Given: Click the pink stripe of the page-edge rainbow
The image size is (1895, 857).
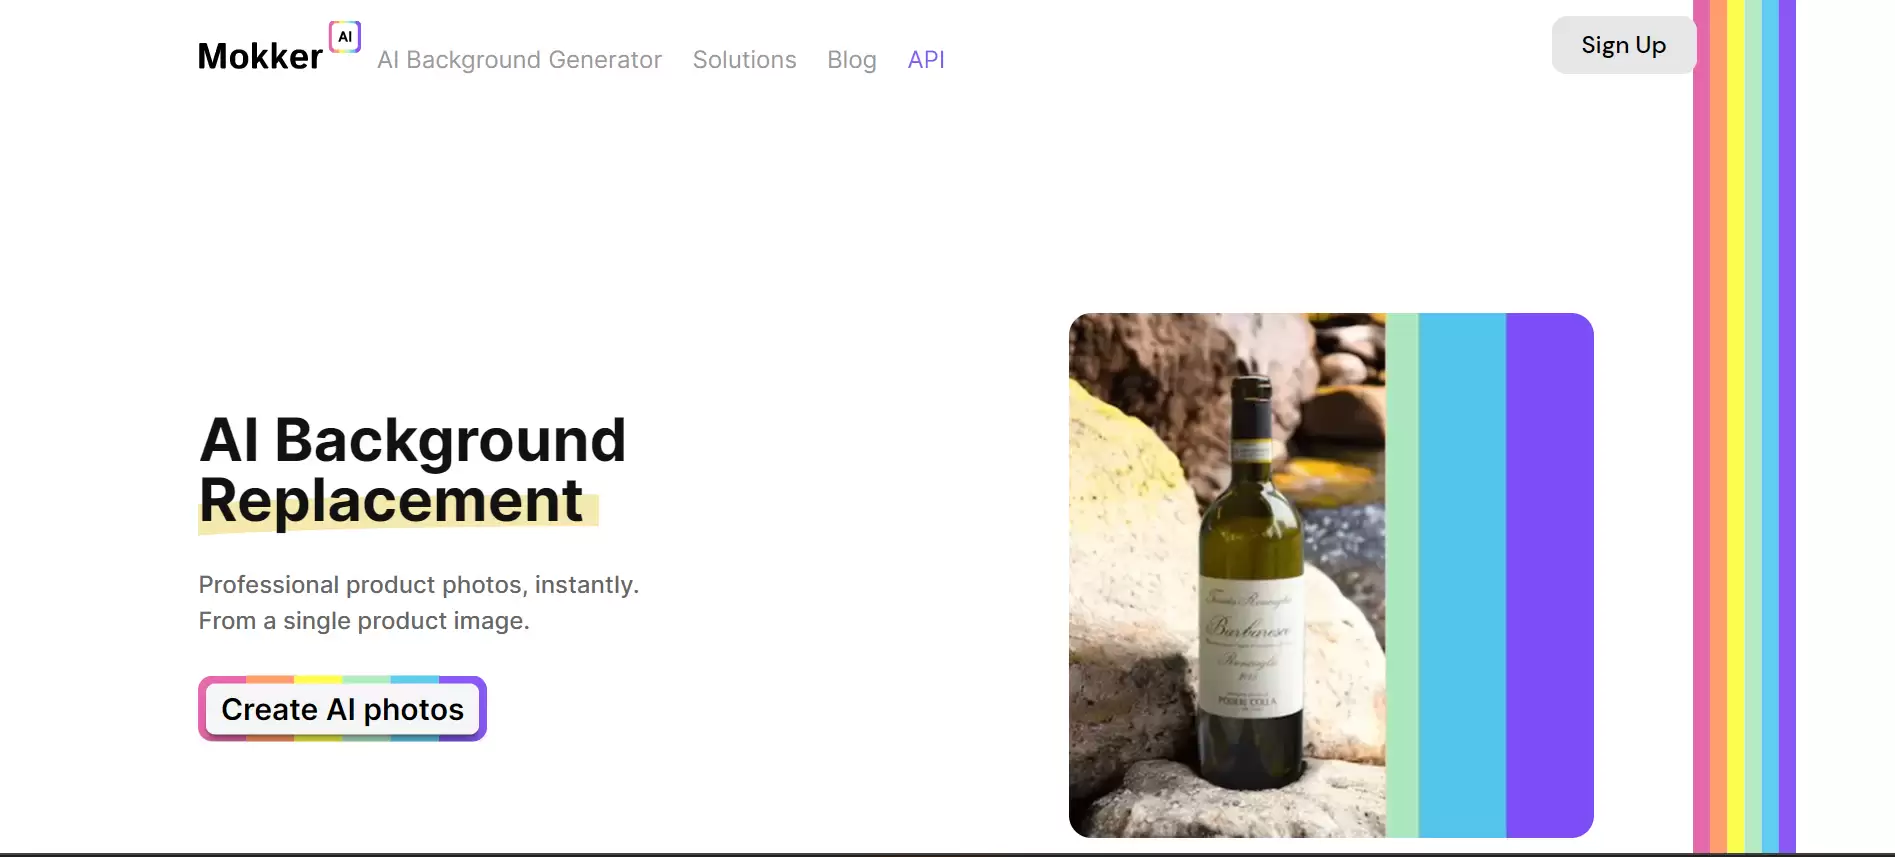Looking at the screenshot, I should (x=1701, y=430).
